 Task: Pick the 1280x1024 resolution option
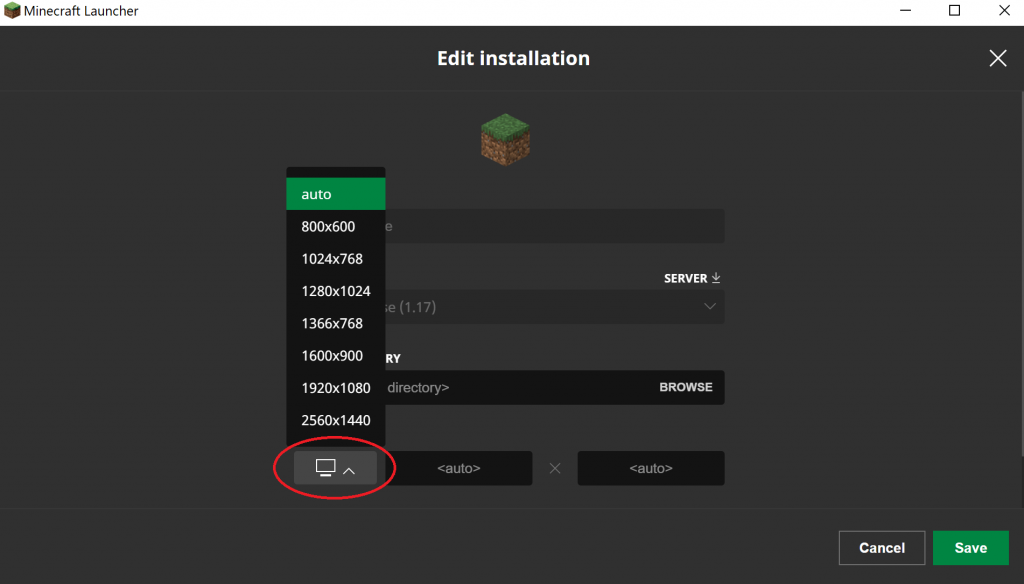[335, 291]
